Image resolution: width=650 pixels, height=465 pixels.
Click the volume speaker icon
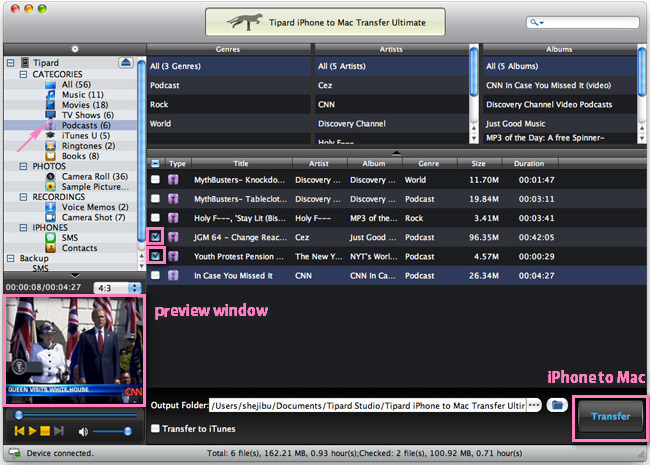click(83, 432)
